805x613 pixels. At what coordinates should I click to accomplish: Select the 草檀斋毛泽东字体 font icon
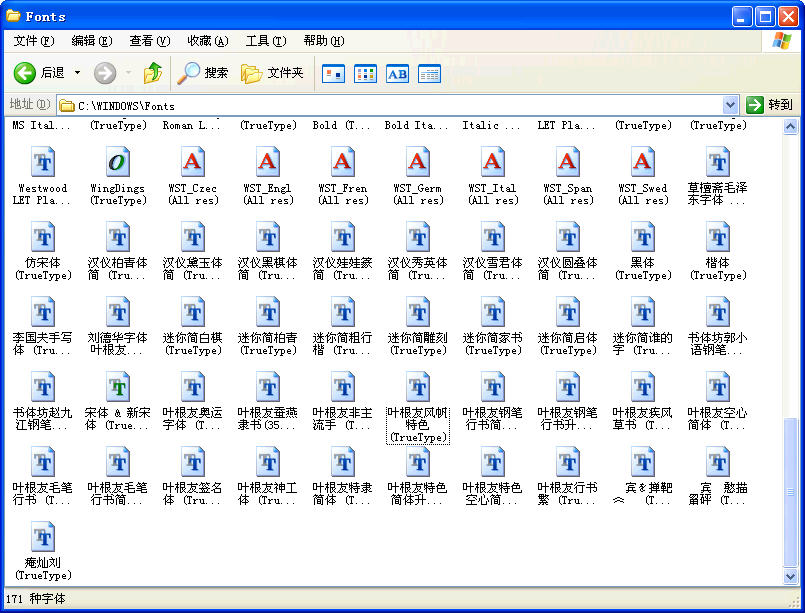pos(718,162)
